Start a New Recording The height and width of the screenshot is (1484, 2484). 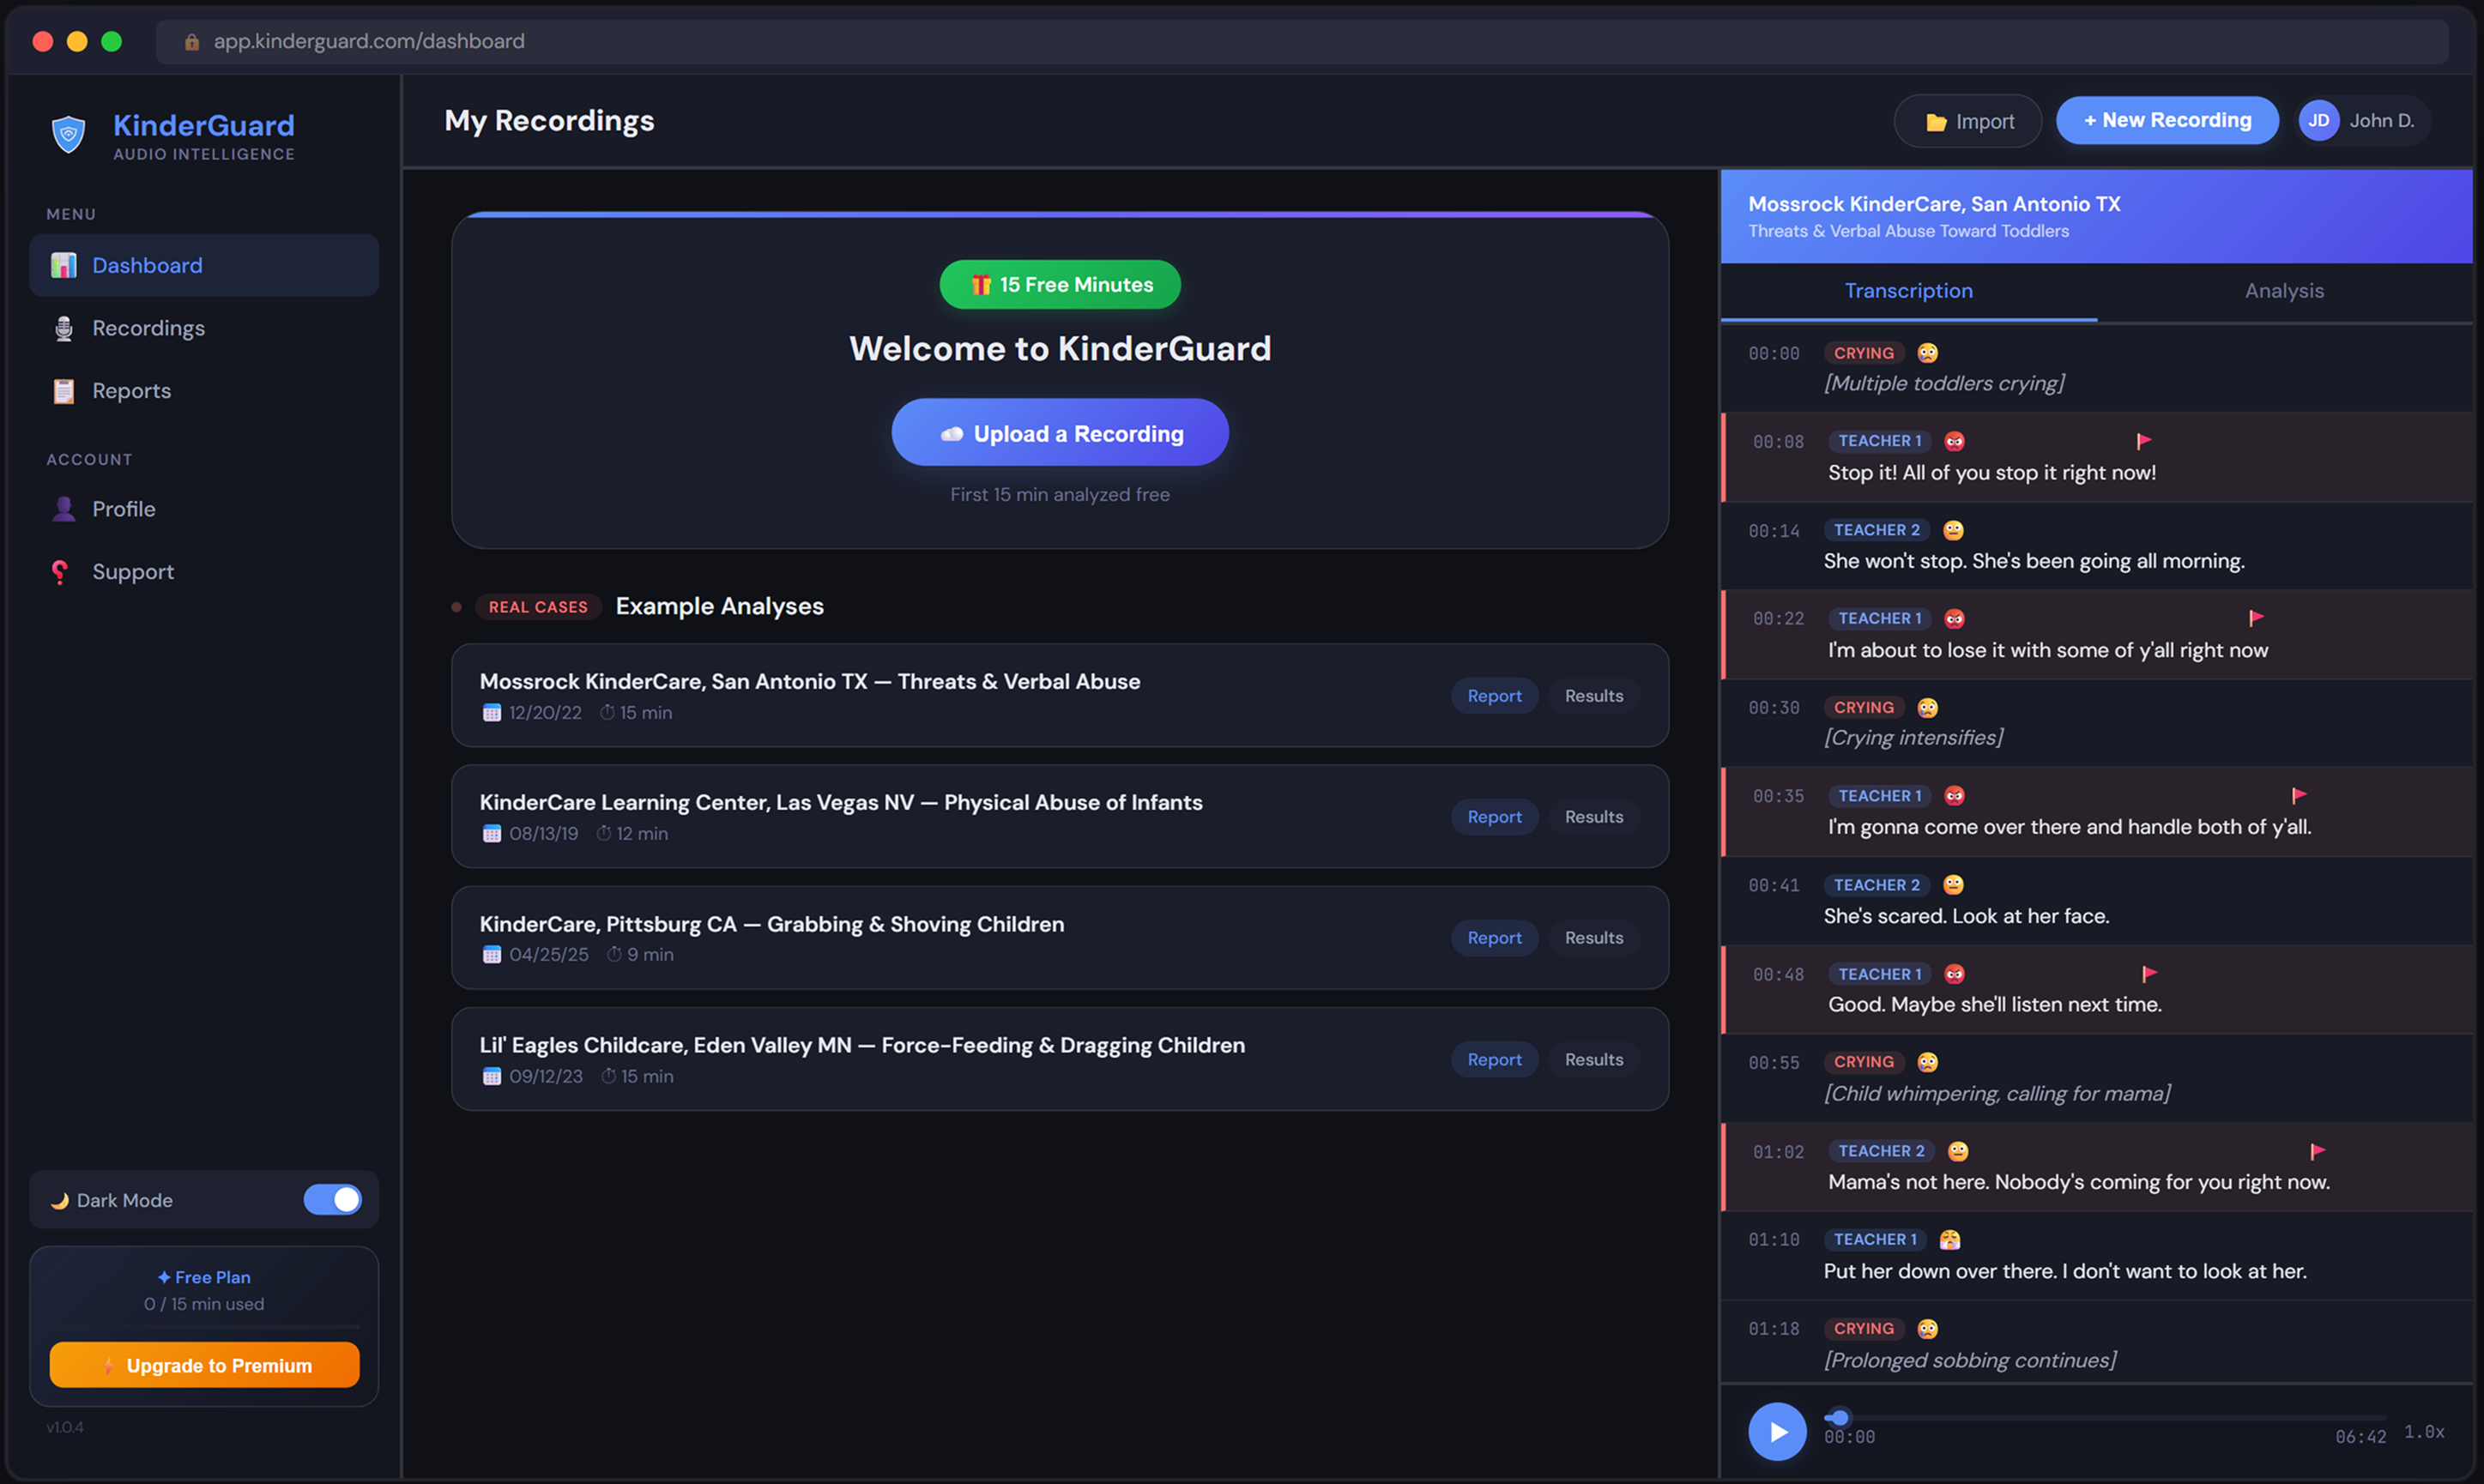click(2167, 120)
